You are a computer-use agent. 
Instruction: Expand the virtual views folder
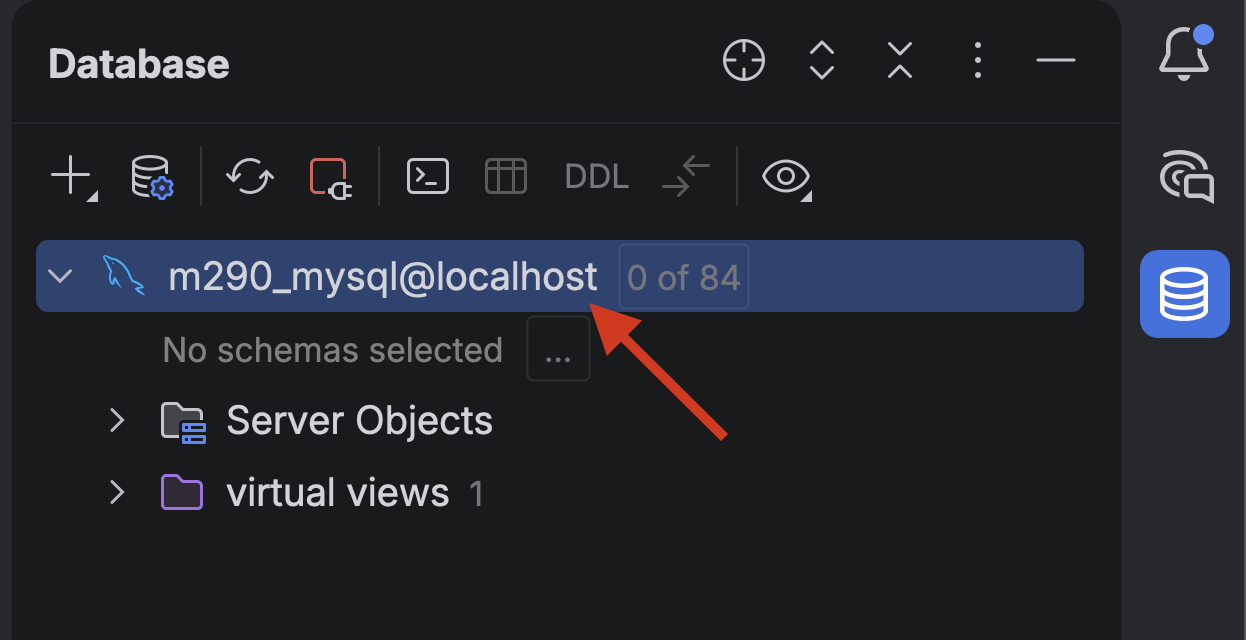pyautogui.click(x=117, y=493)
